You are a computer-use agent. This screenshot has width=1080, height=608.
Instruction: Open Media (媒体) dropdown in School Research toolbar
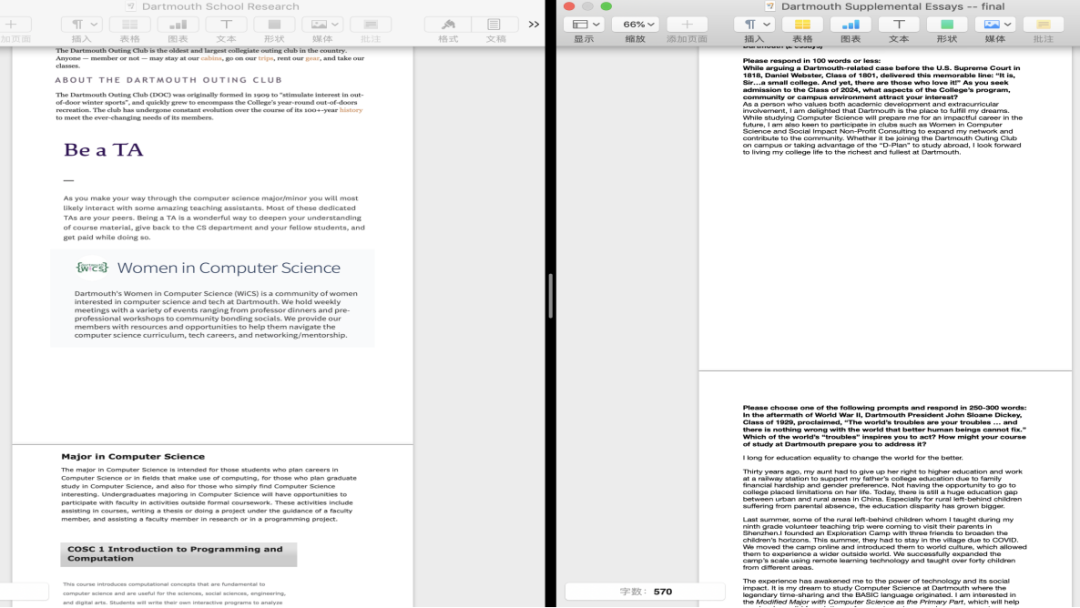tap(322, 25)
